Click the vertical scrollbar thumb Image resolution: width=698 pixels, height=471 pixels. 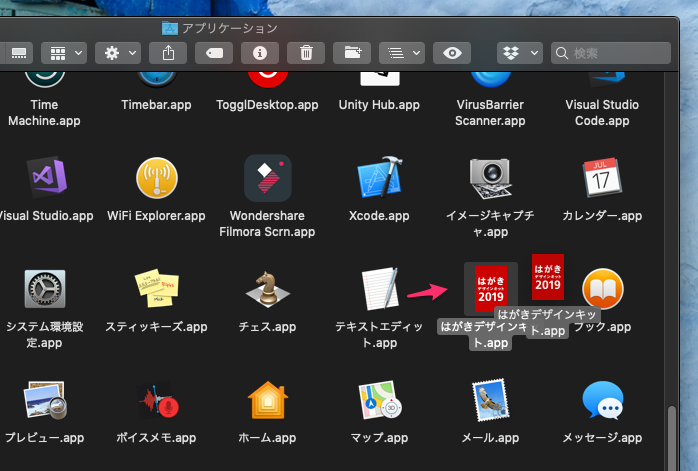coord(672,439)
